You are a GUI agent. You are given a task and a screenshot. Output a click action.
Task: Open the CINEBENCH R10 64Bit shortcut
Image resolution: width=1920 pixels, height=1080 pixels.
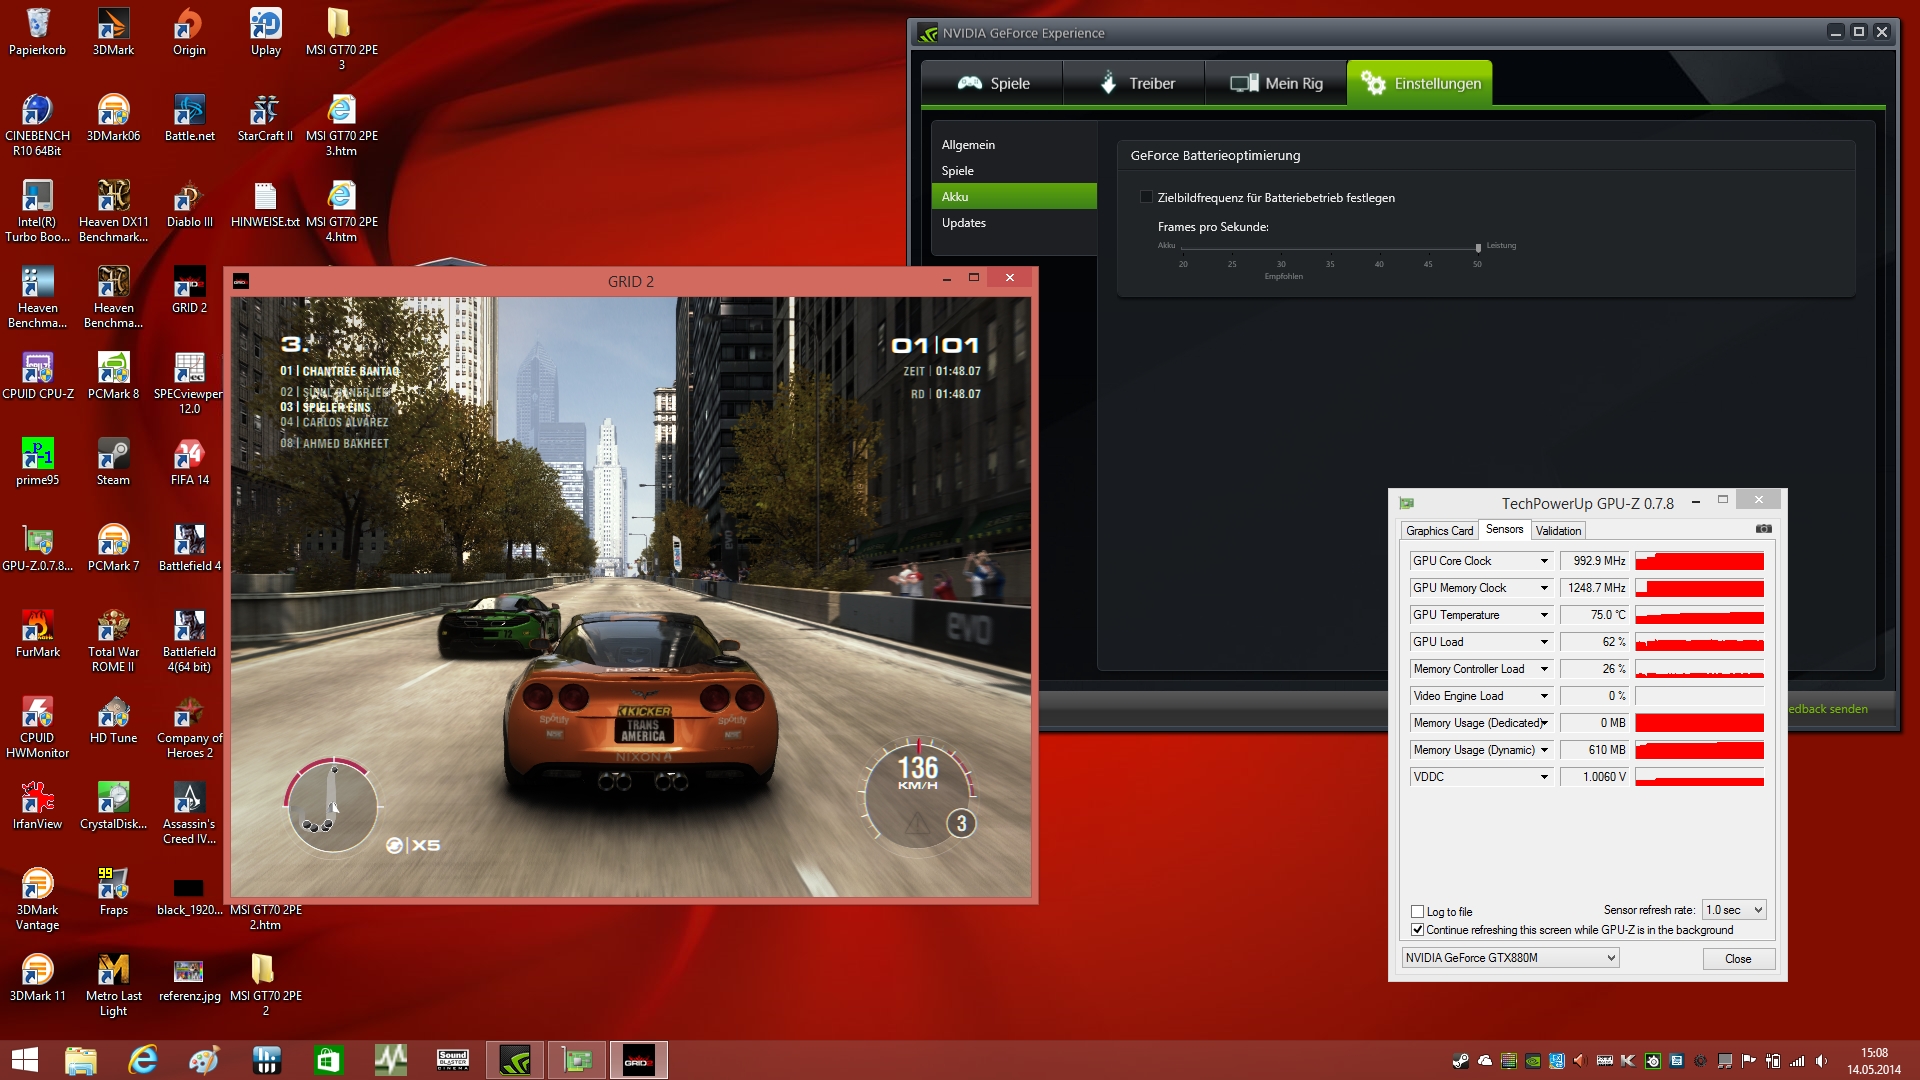37,125
